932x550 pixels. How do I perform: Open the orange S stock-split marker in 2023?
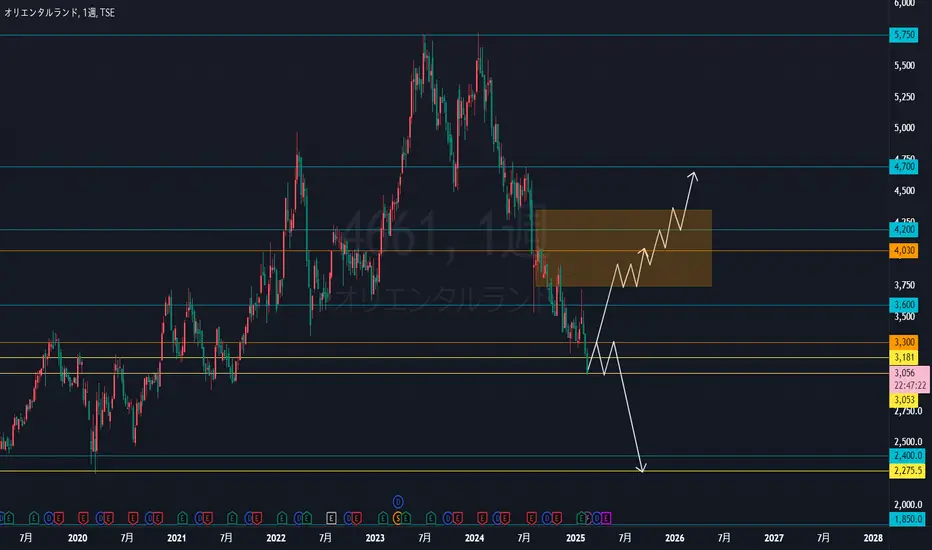click(397, 518)
